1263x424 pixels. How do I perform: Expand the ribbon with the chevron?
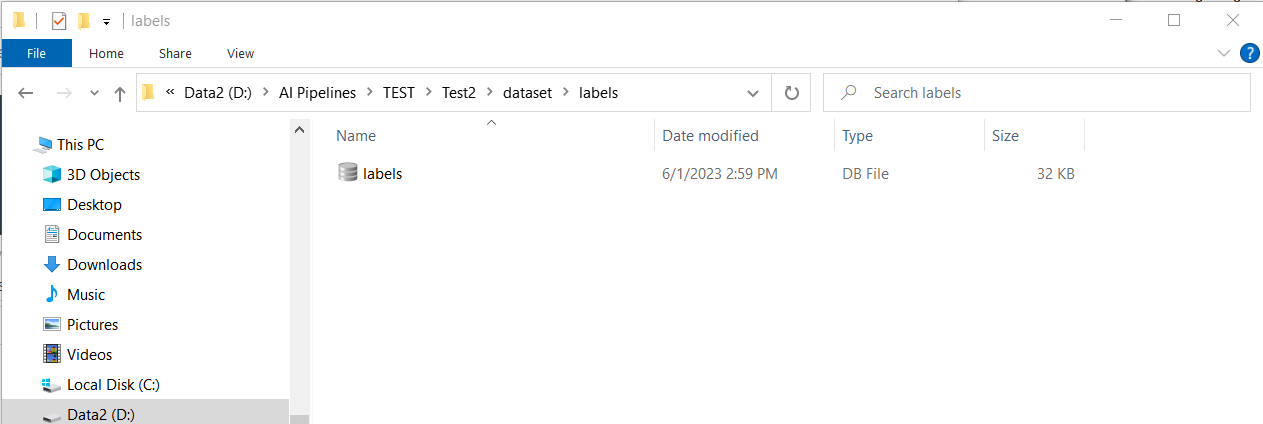1224,53
